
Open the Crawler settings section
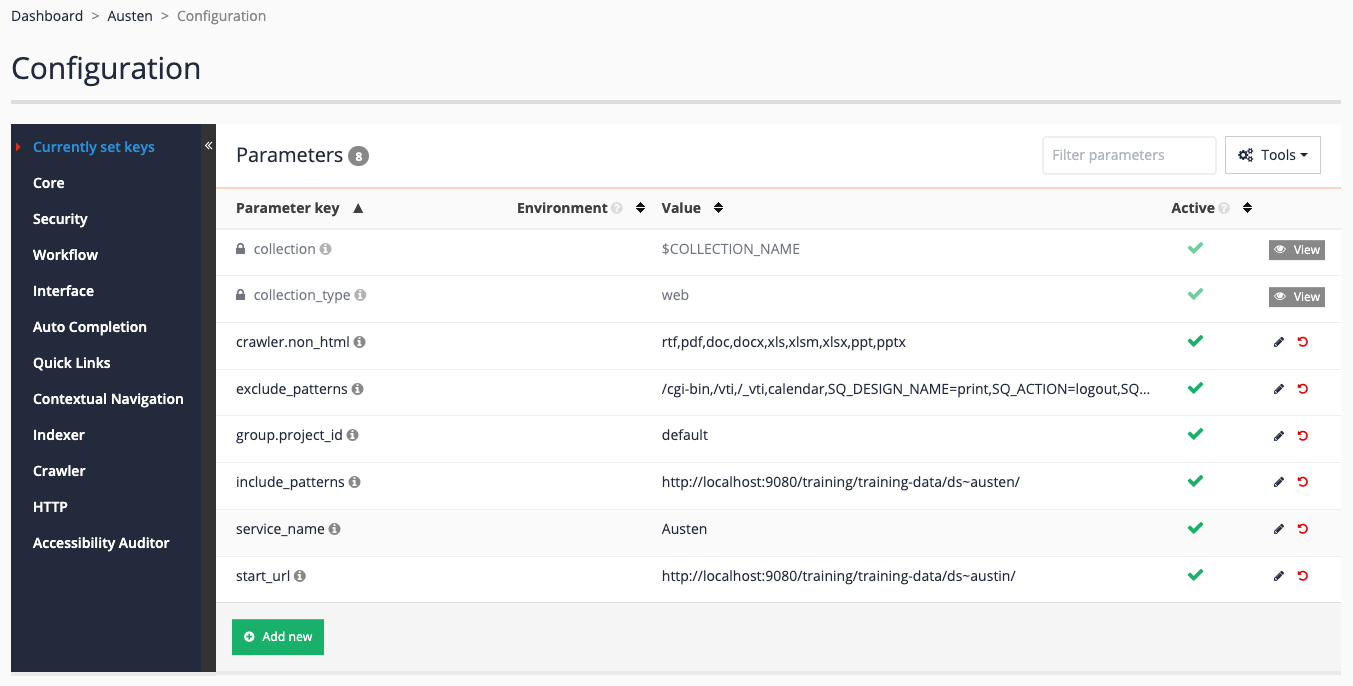[x=59, y=471]
